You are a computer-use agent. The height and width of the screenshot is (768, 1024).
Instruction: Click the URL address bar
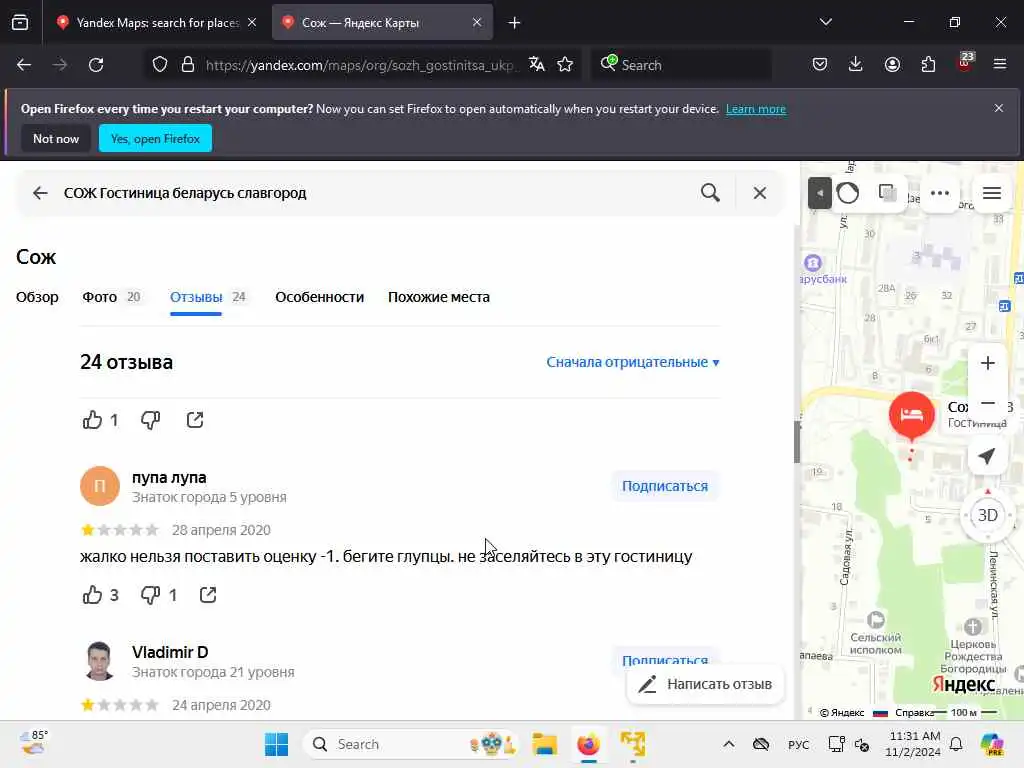pos(360,65)
